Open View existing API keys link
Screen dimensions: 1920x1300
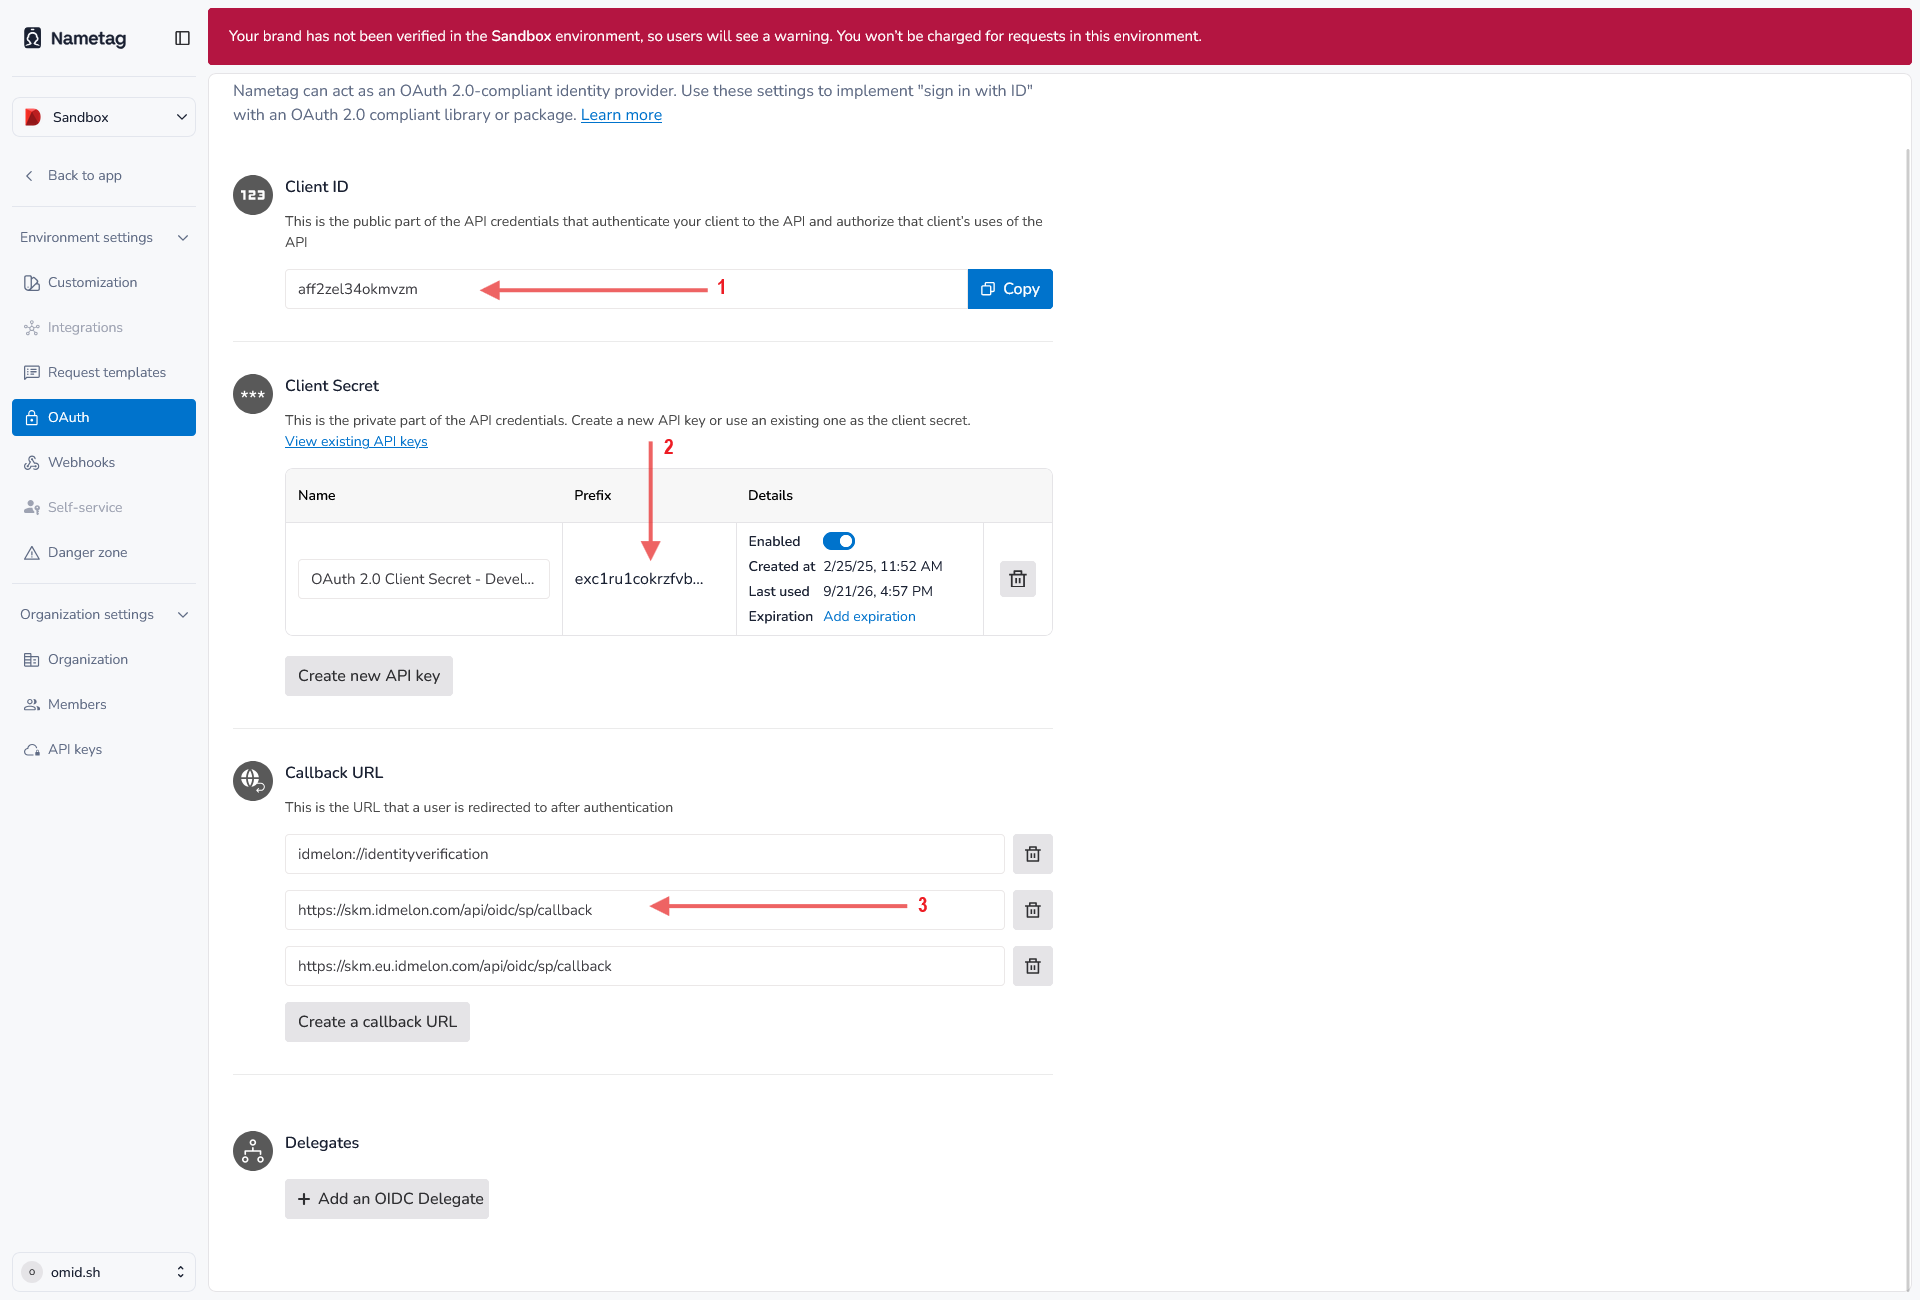[356, 441]
